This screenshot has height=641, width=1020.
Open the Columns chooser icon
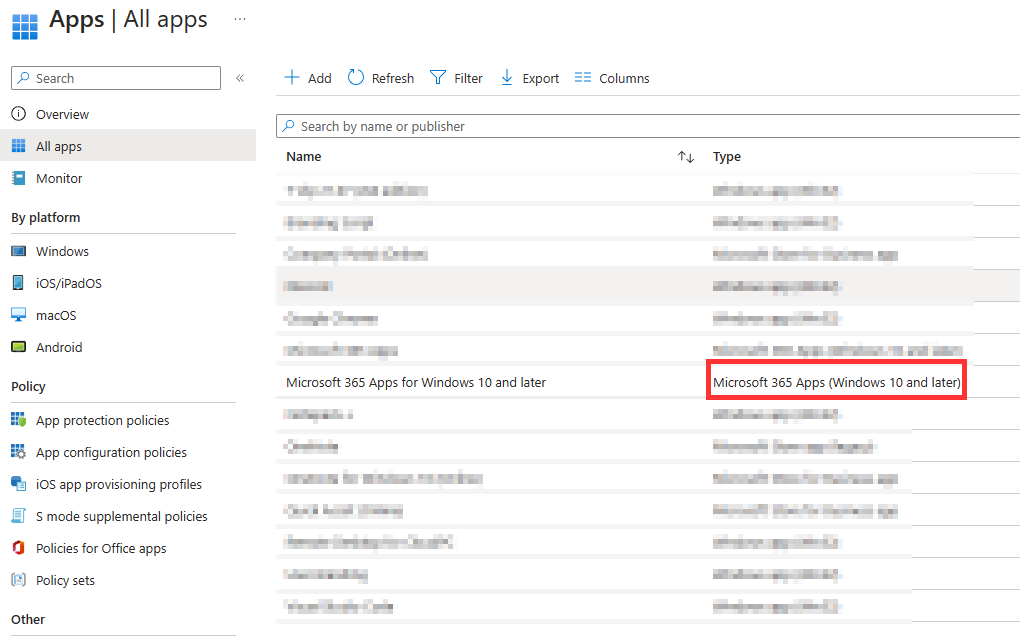583,78
